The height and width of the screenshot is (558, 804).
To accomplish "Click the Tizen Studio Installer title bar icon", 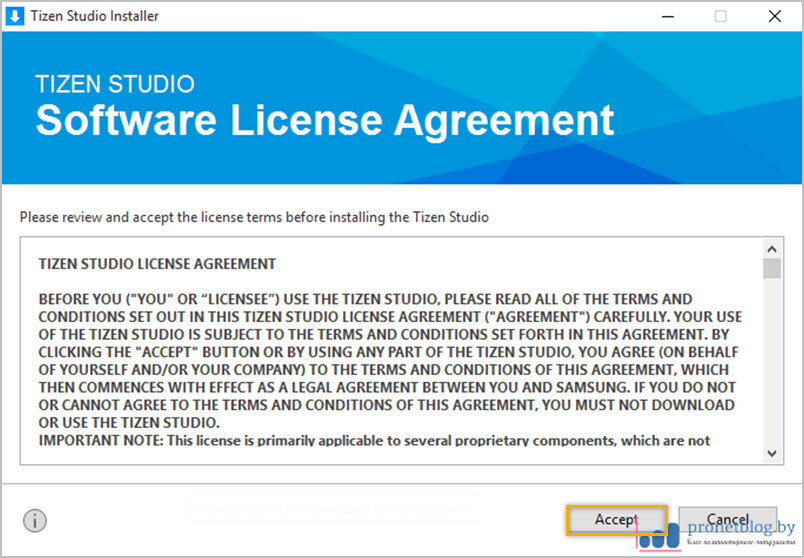I will 14,16.
